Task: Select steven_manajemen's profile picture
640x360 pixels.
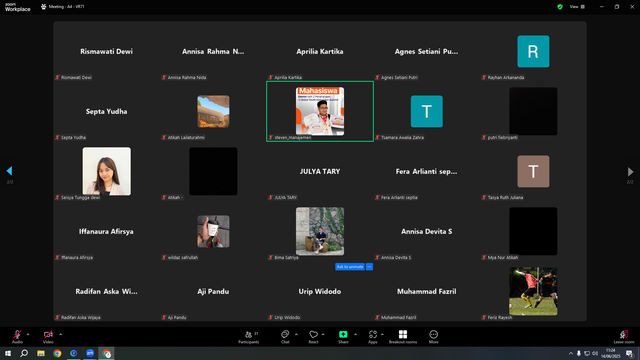Action: coord(320,111)
